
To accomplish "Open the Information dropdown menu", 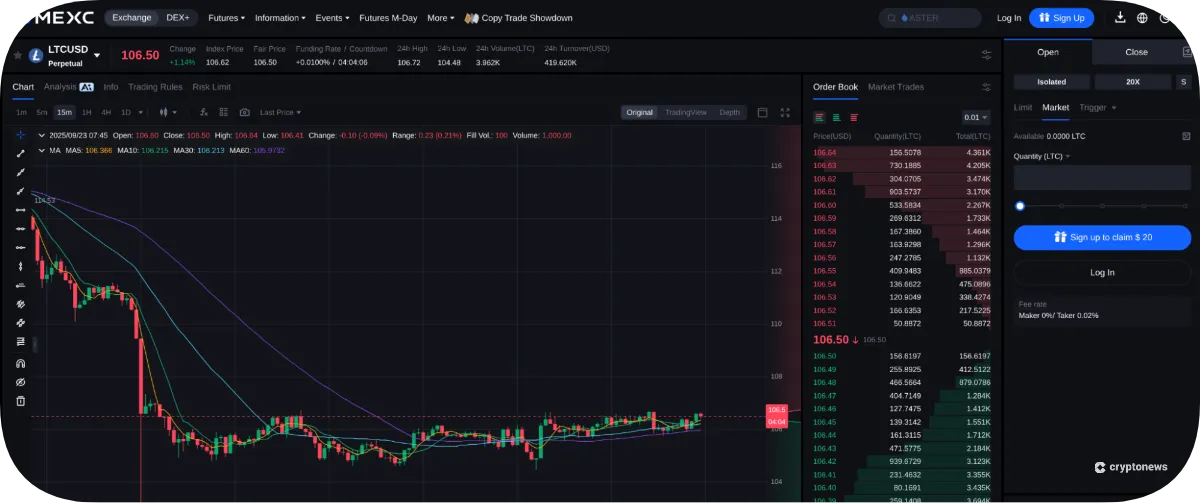I will (x=280, y=18).
